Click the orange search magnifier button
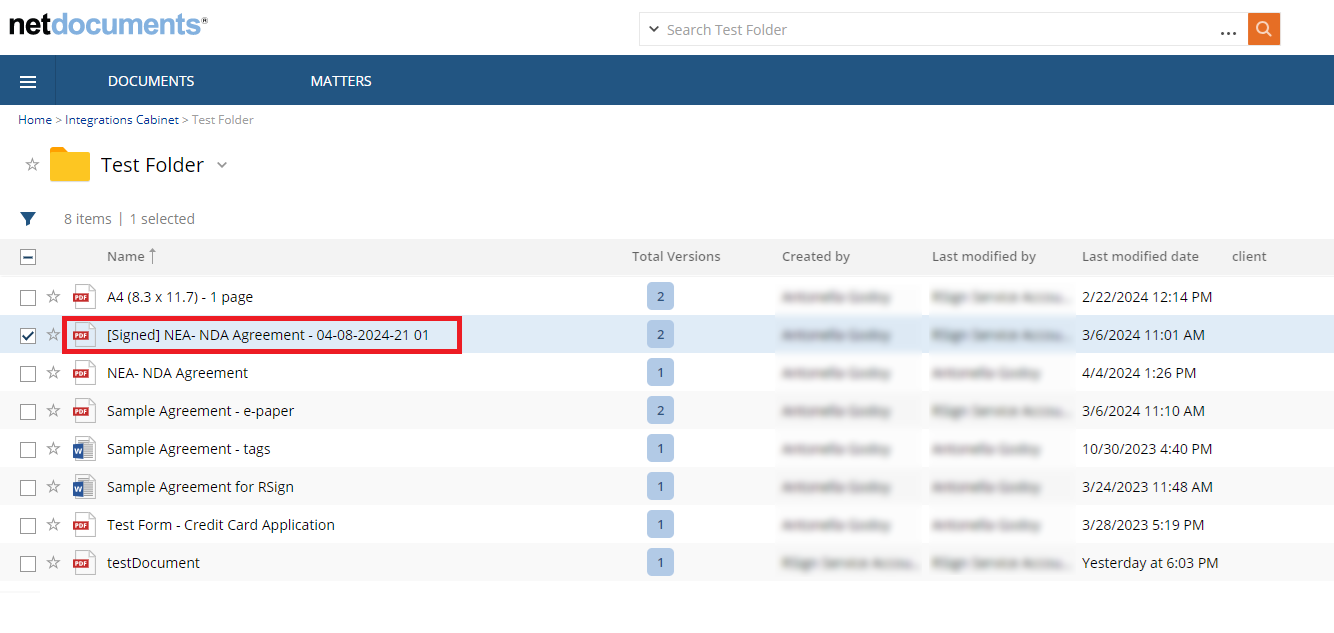Viewport: 1334px width, 633px height. pos(1264,29)
